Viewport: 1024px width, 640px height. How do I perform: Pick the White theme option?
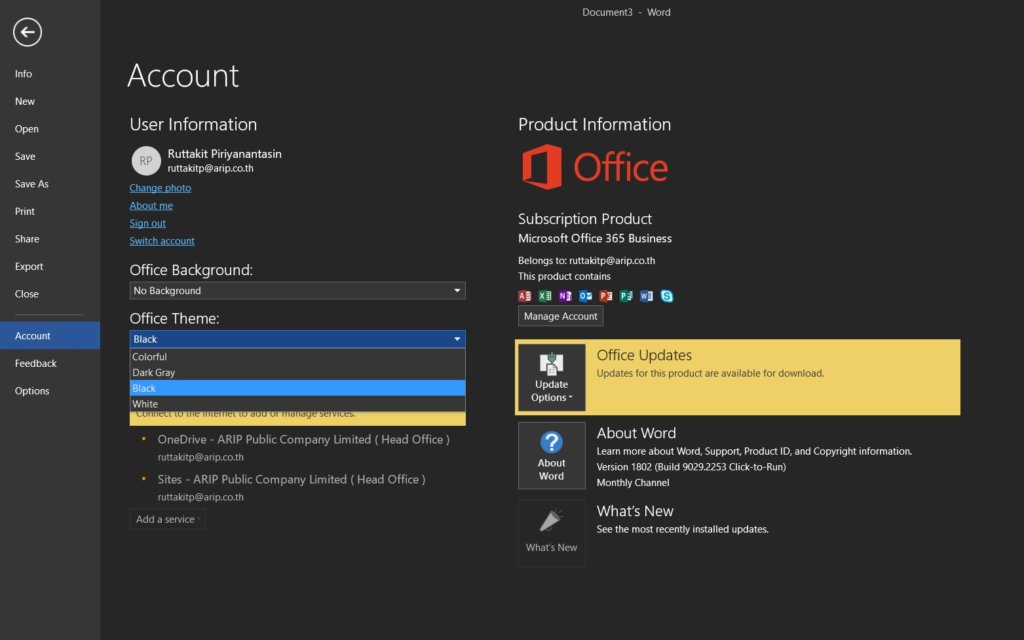(145, 404)
